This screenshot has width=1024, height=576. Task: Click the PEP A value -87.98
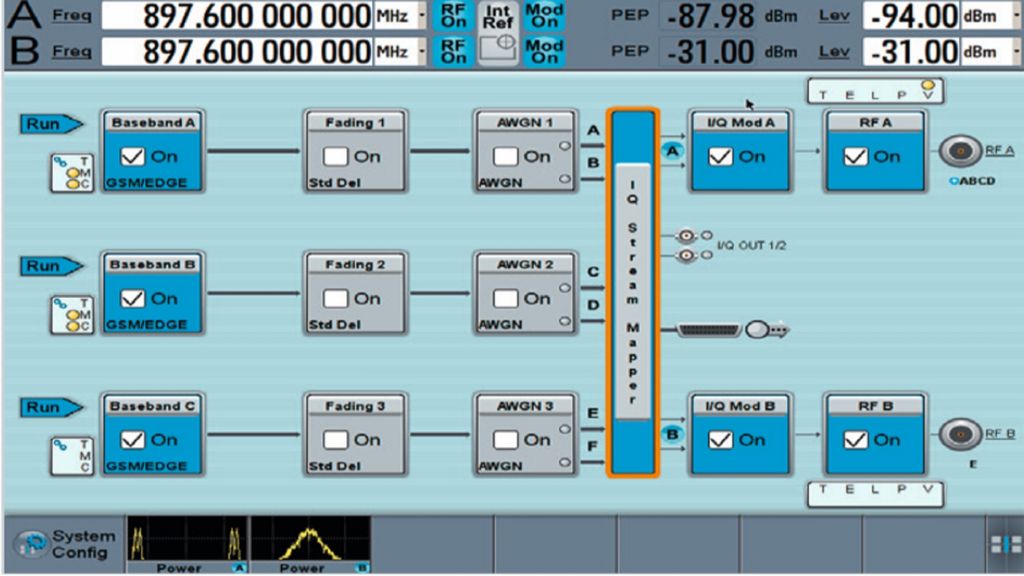point(709,16)
